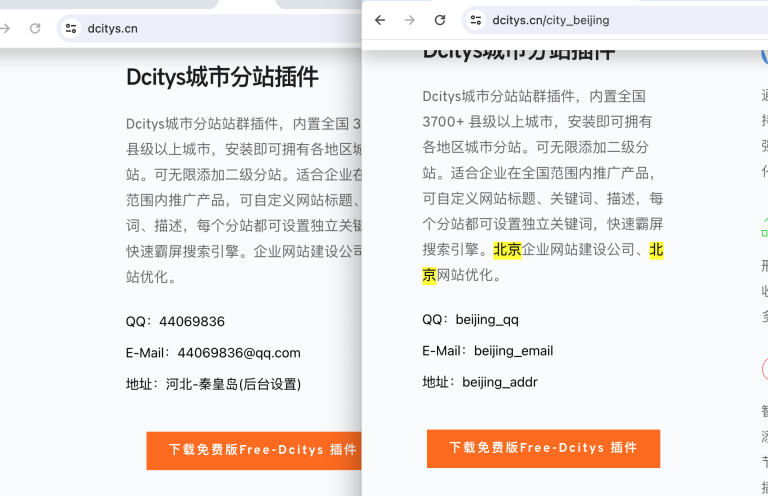Reload the dcitys.cn/city_beijing page

click(x=440, y=20)
